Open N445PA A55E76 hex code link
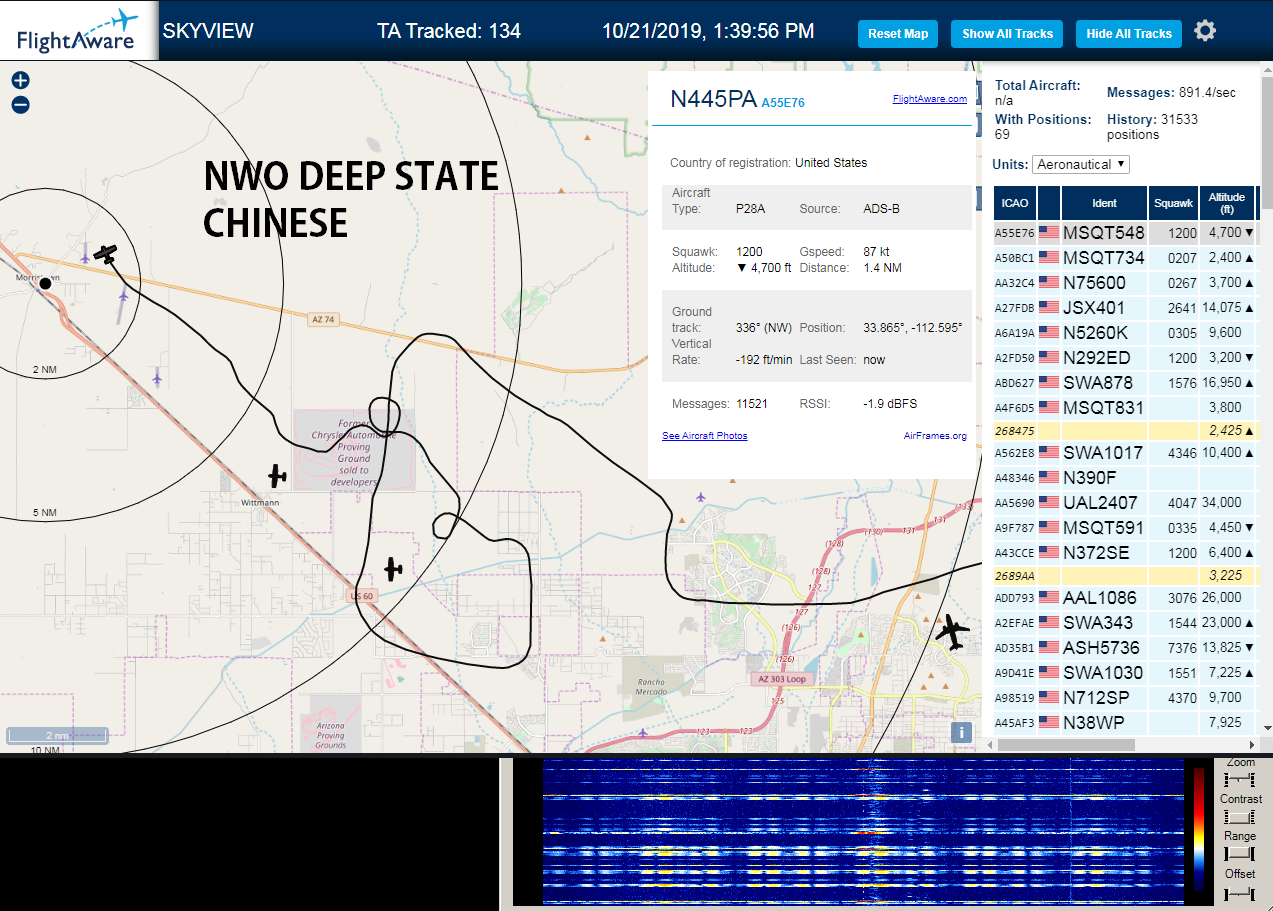1273x911 pixels. pos(783,103)
